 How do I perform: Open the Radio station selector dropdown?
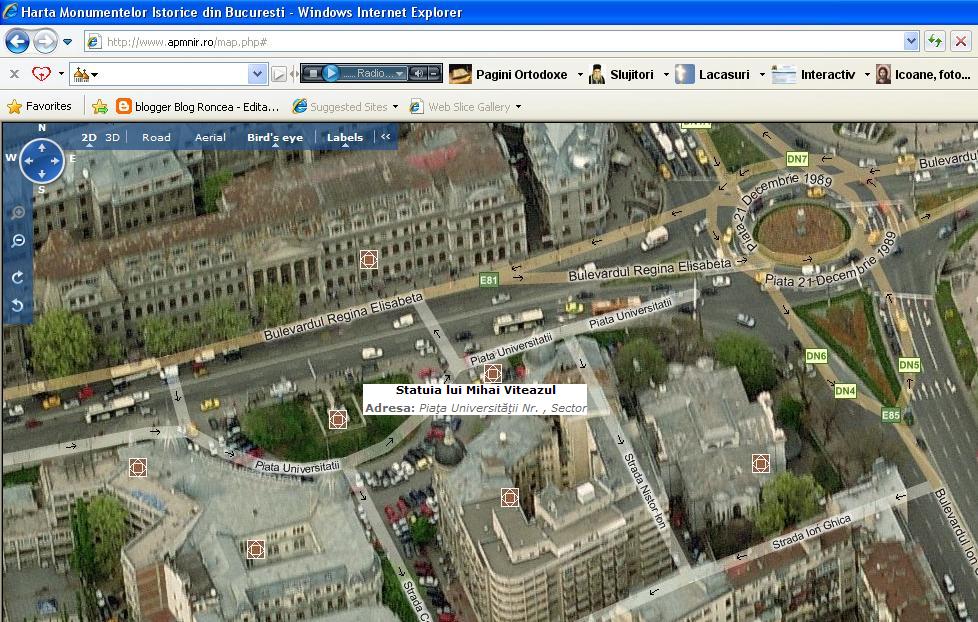point(399,74)
